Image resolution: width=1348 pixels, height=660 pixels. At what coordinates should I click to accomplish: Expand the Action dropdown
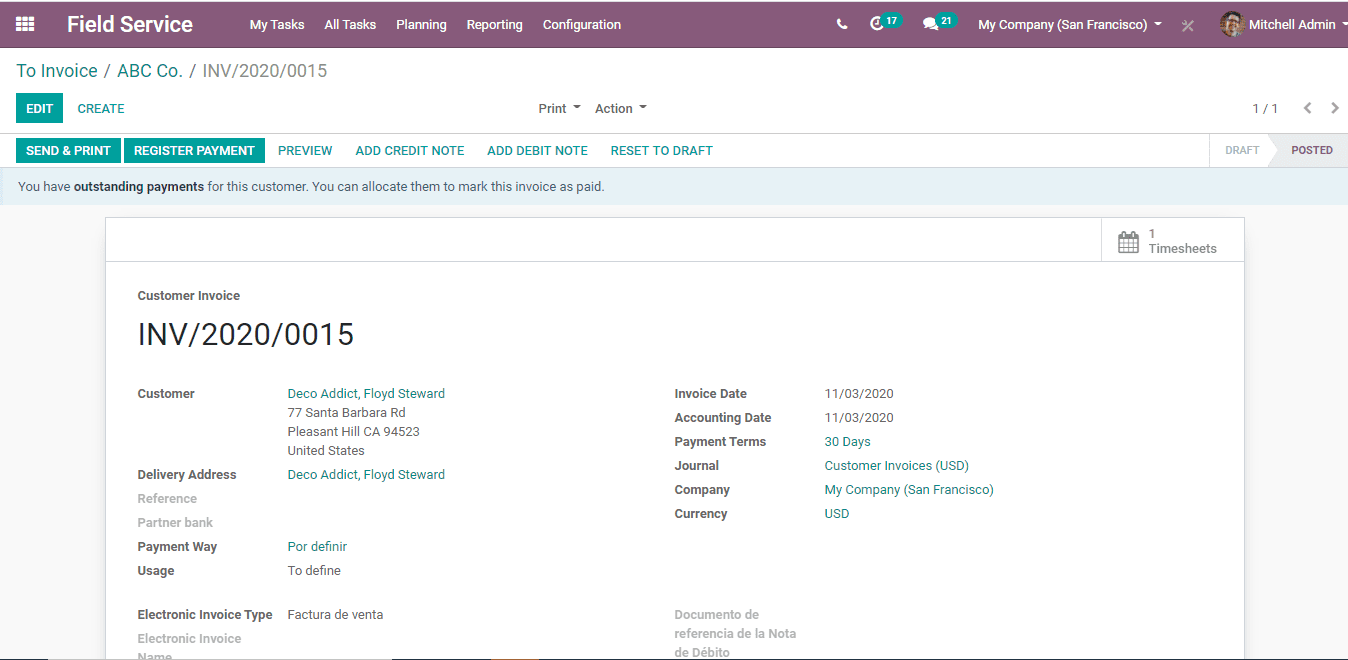point(620,108)
